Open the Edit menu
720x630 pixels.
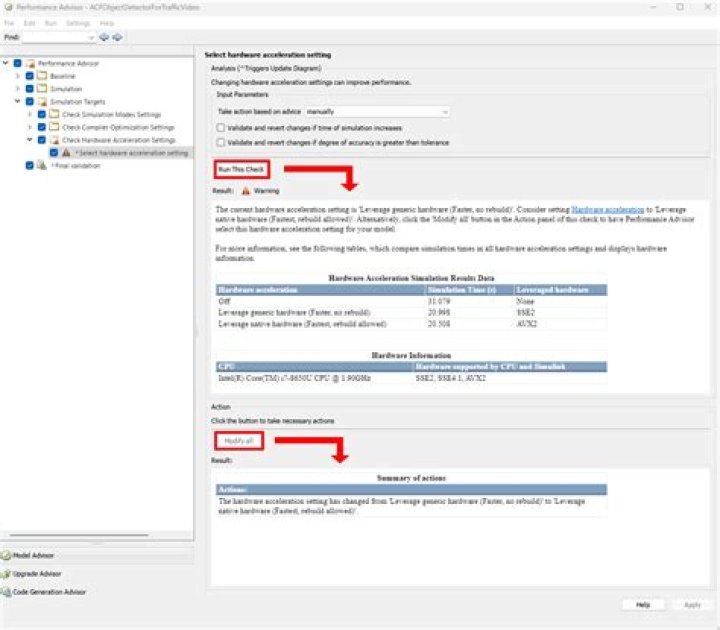pyautogui.click(x=29, y=23)
